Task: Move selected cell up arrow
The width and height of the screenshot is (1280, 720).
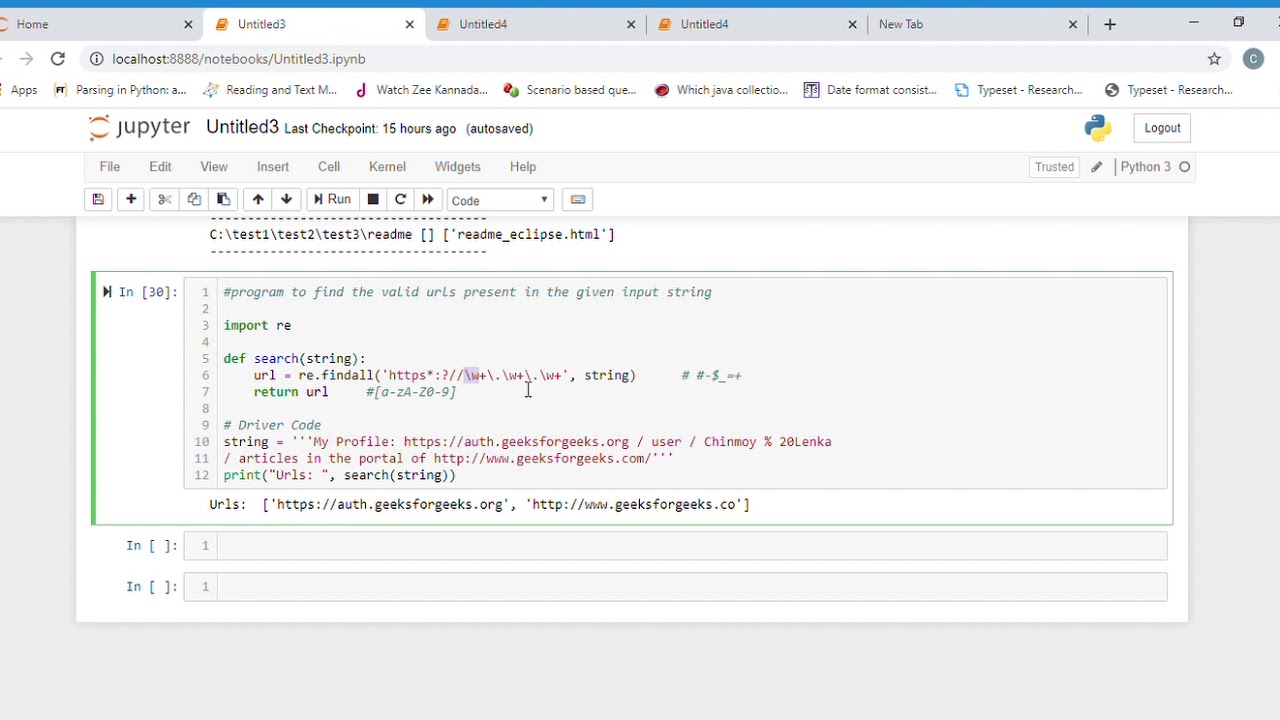Action: tap(258, 200)
